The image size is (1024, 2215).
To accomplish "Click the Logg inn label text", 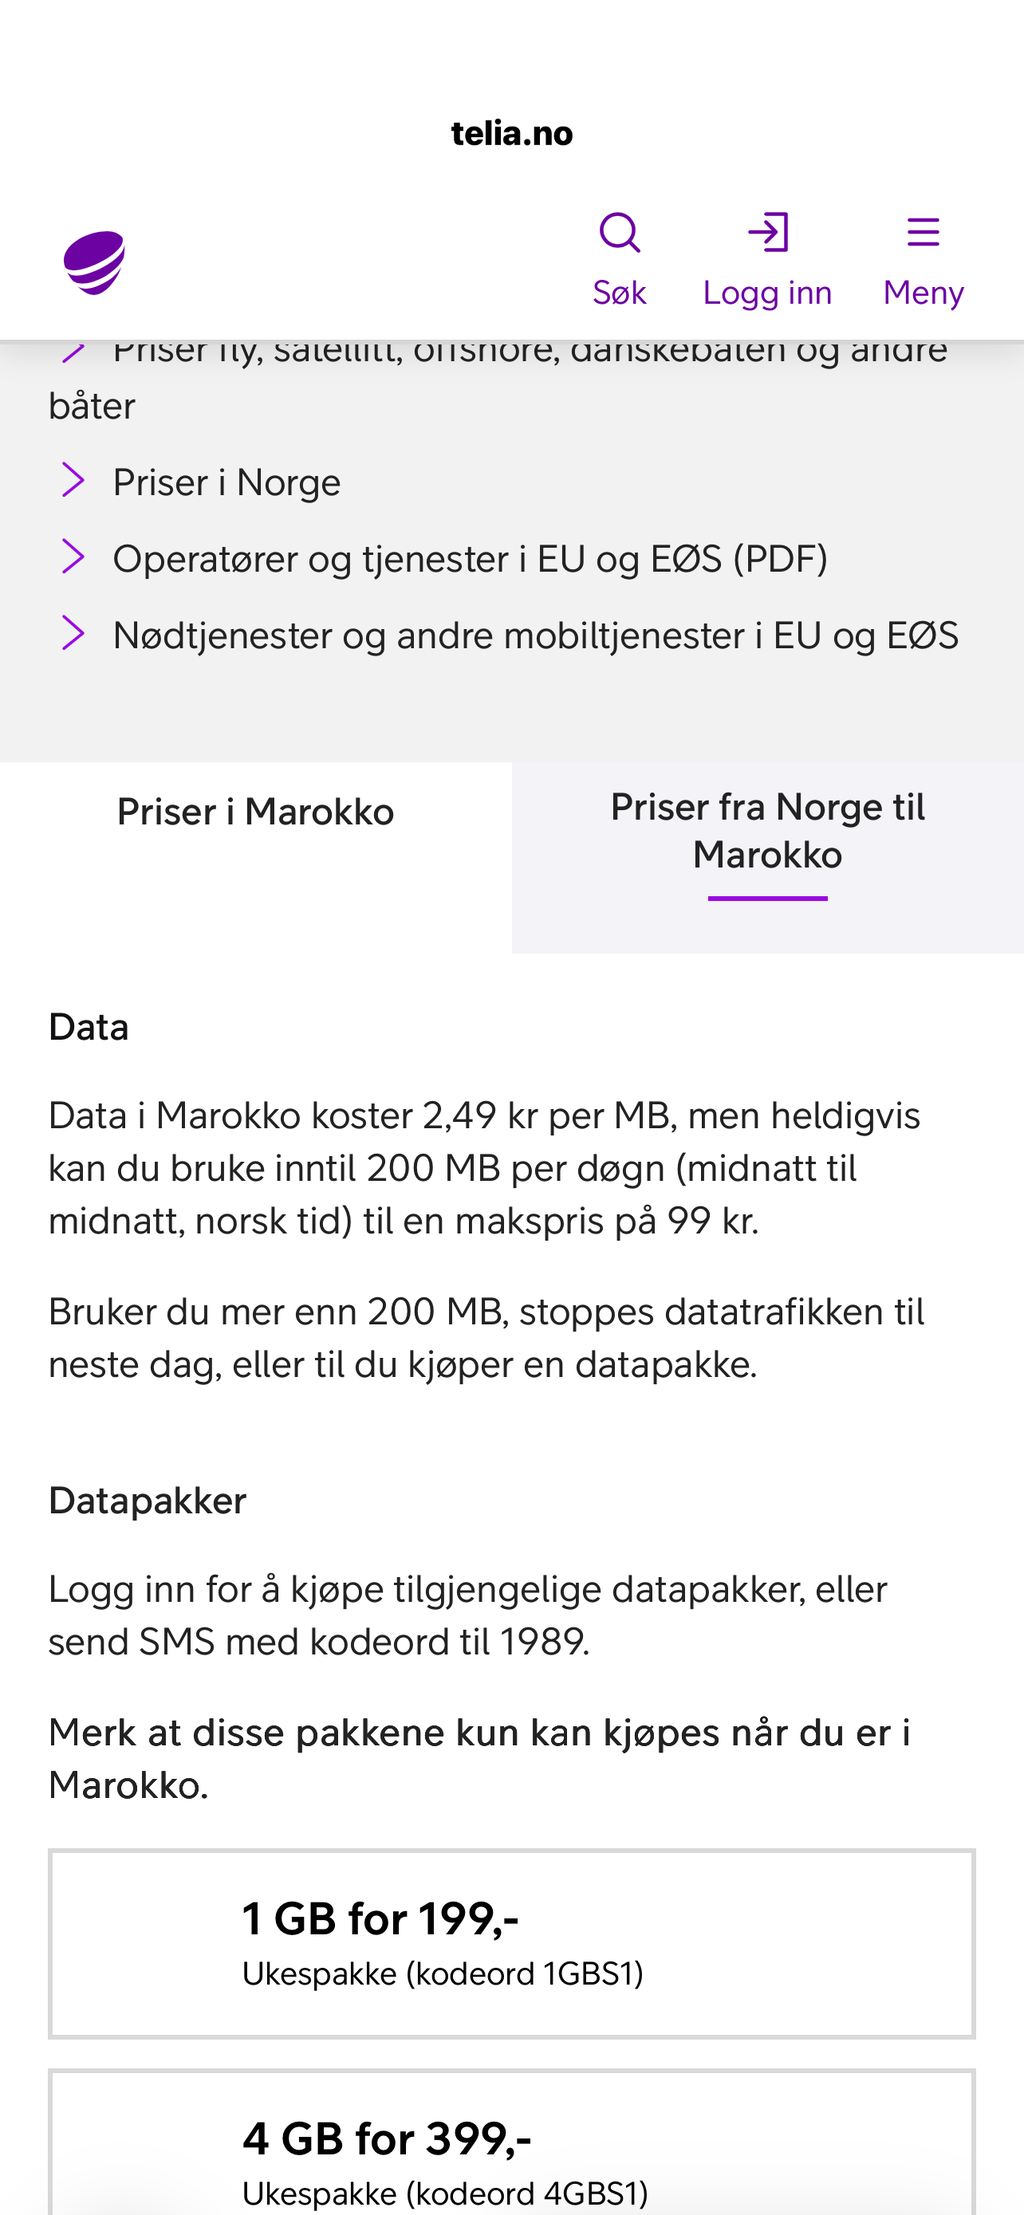I will (768, 293).
